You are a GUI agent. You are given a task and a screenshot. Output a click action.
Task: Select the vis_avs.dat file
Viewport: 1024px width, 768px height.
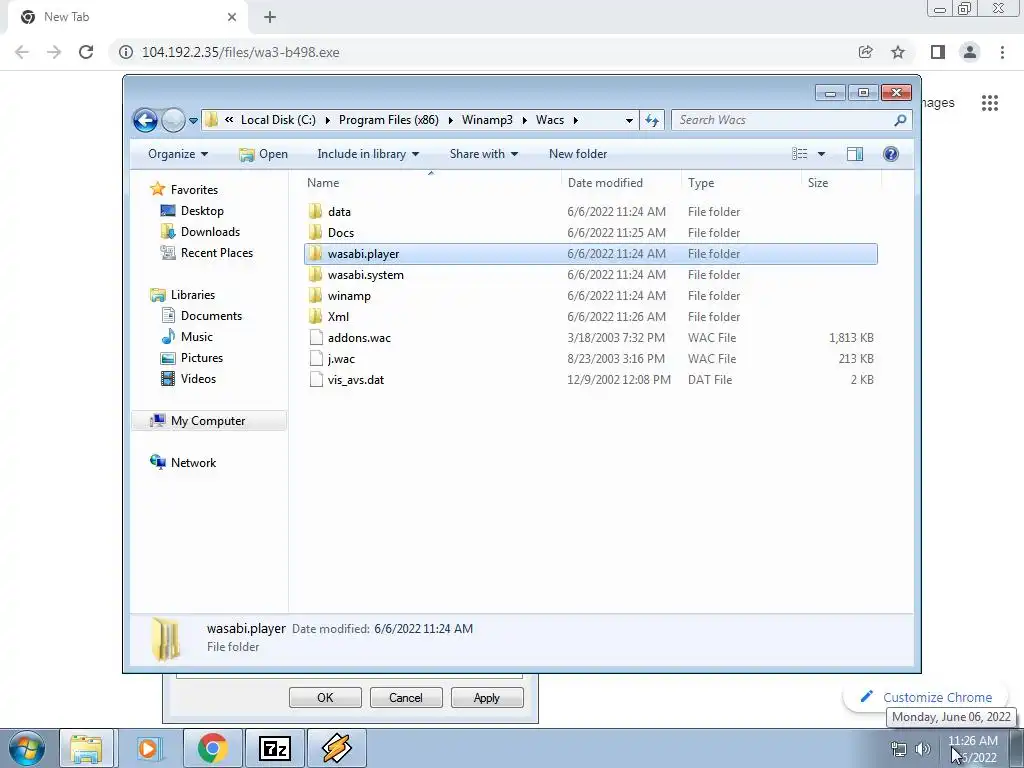pos(590,379)
